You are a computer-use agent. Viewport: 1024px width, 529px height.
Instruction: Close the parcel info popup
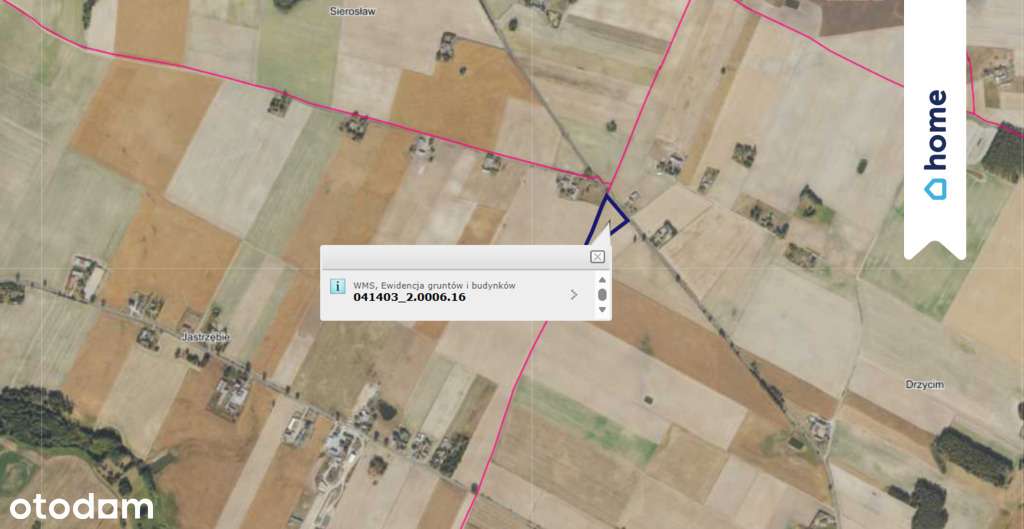(x=597, y=257)
